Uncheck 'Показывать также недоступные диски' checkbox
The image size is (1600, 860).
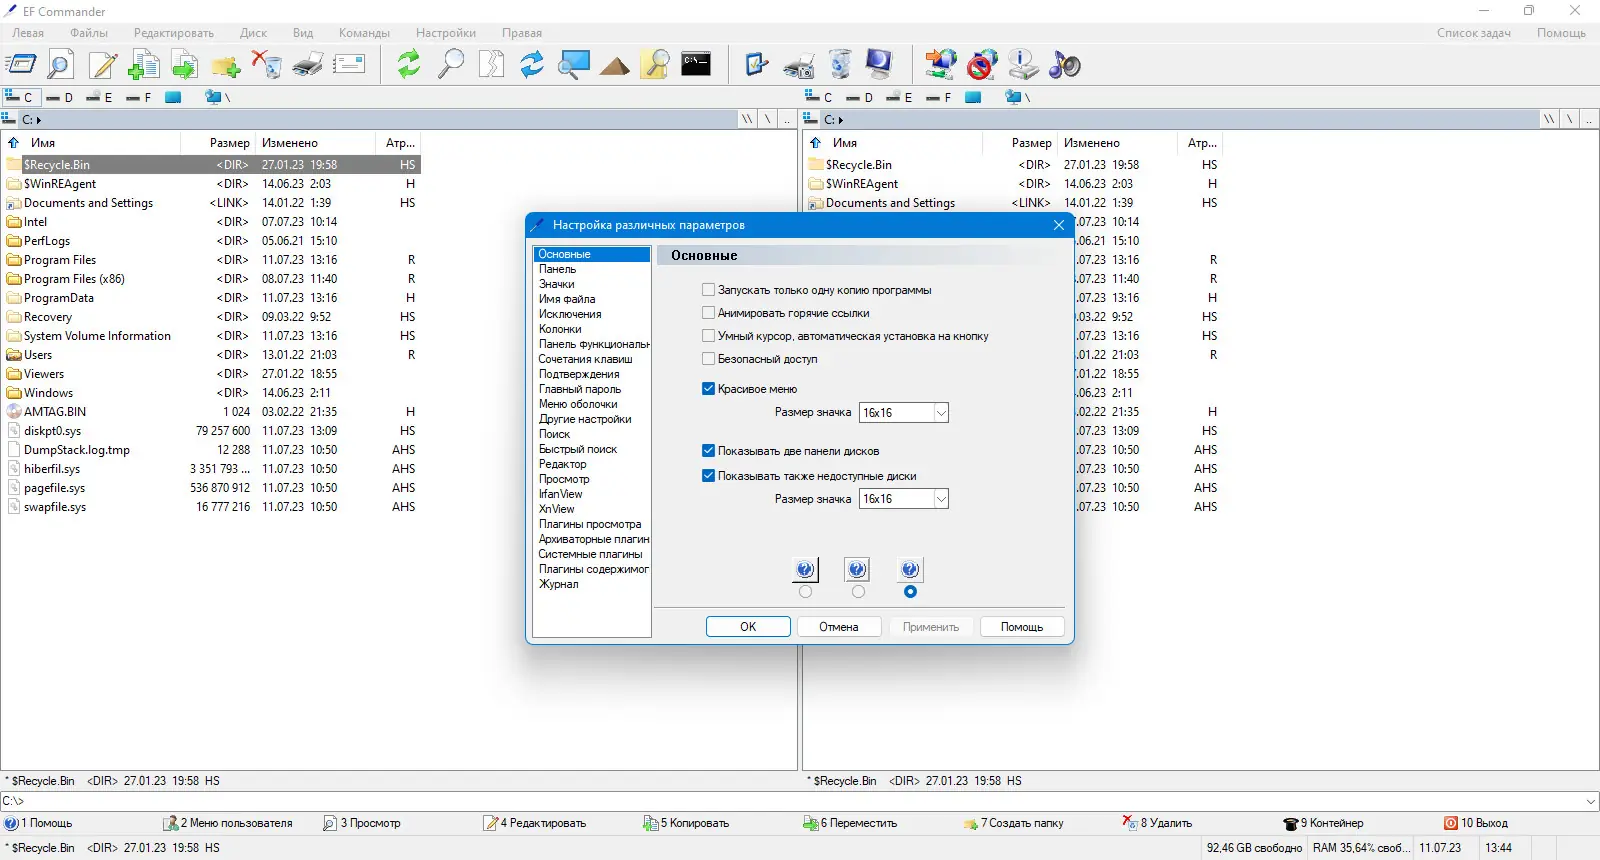pyautogui.click(x=708, y=476)
